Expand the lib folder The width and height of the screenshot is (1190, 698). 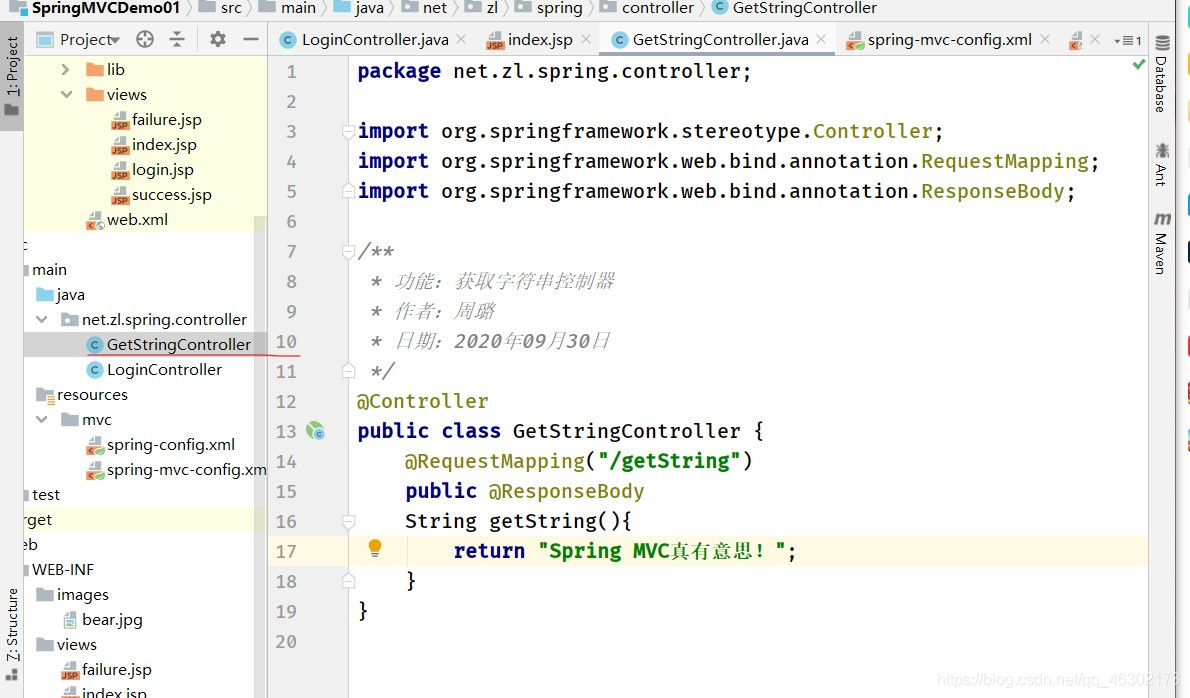(x=65, y=70)
